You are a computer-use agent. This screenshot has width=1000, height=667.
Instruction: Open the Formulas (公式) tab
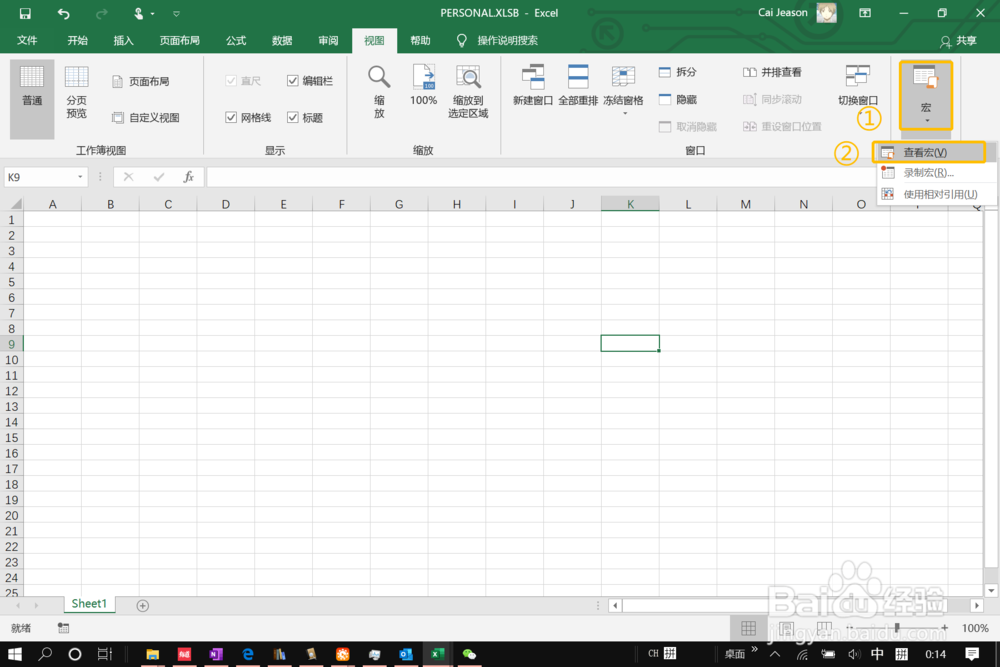236,40
